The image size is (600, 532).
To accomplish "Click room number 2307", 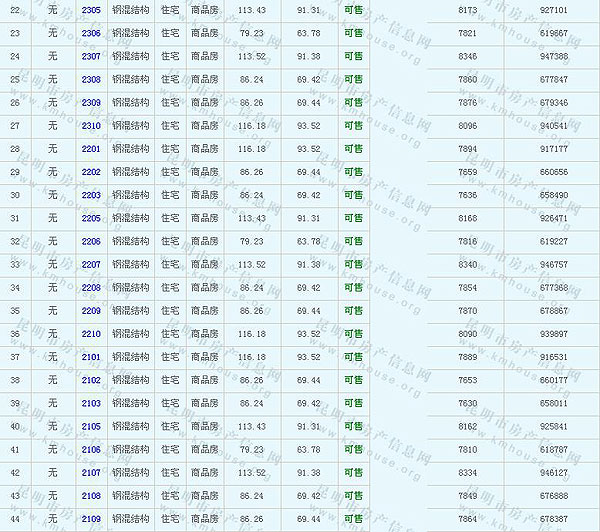I will pyautogui.click(x=91, y=56).
